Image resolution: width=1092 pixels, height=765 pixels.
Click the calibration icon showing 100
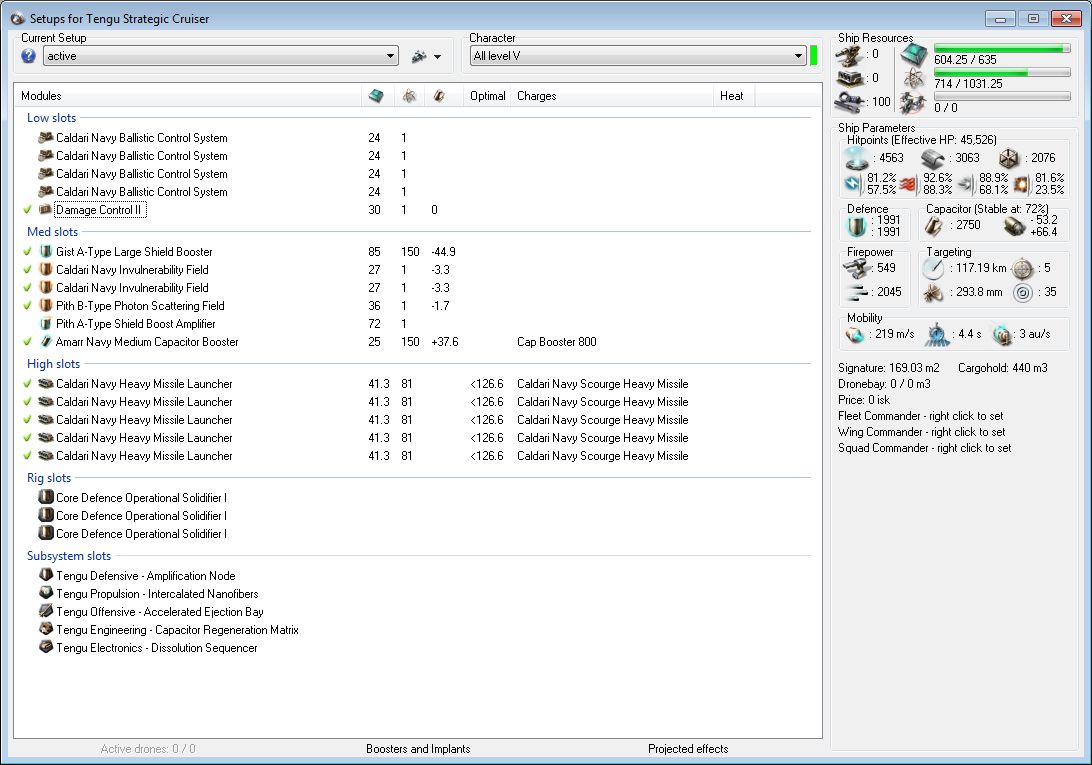(850, 102)
